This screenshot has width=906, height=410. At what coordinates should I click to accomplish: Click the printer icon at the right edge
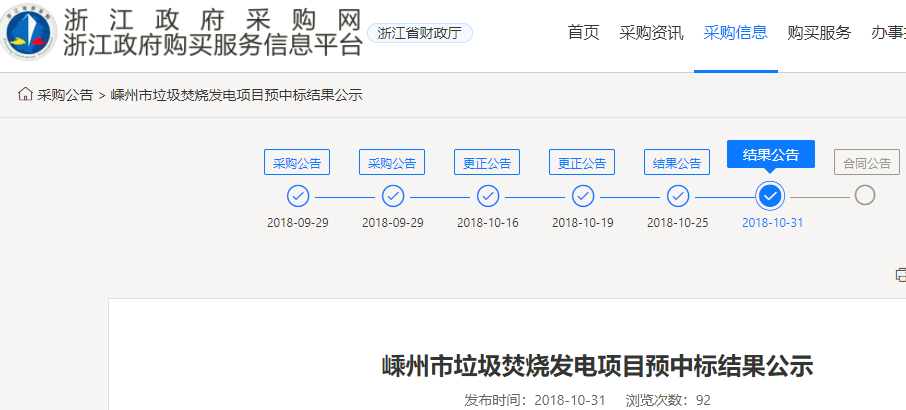(900, 275)
